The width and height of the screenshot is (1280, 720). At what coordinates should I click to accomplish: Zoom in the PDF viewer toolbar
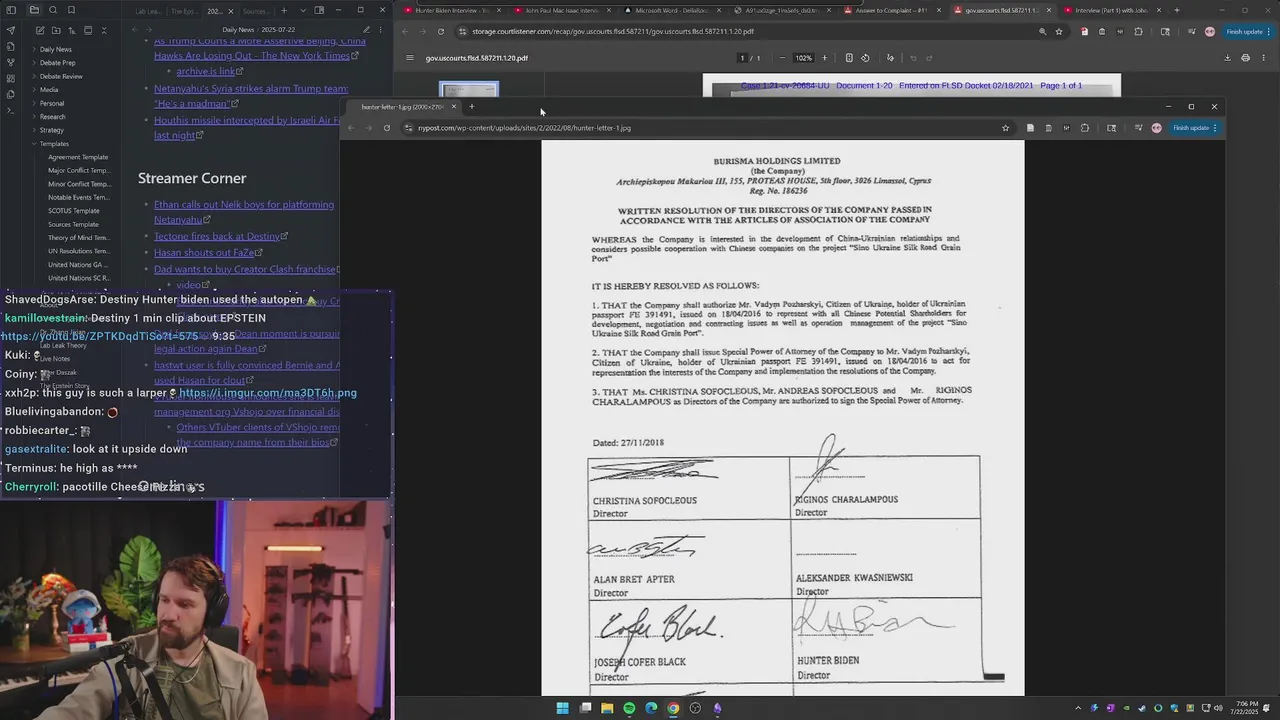click(x=824, y=58)
